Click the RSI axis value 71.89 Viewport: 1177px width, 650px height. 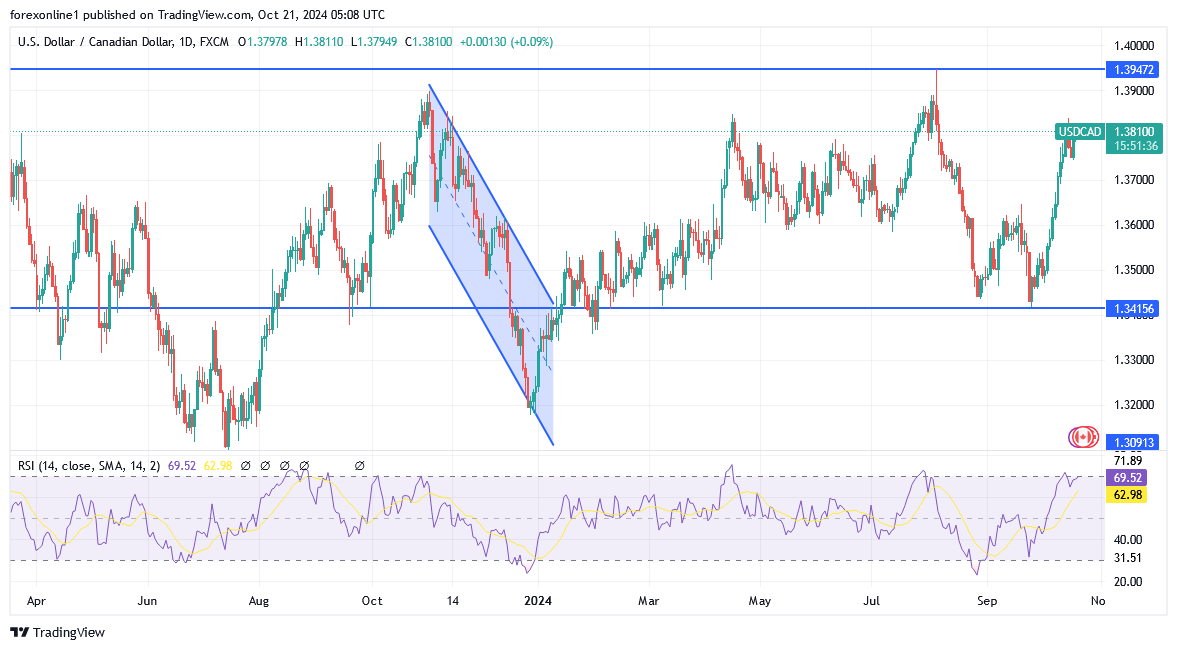coord(1128,461)
